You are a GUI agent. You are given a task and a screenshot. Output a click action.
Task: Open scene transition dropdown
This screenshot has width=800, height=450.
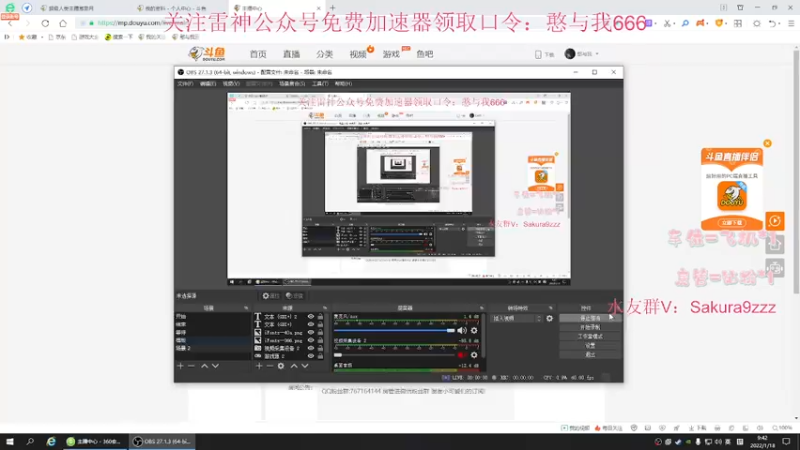516,318
